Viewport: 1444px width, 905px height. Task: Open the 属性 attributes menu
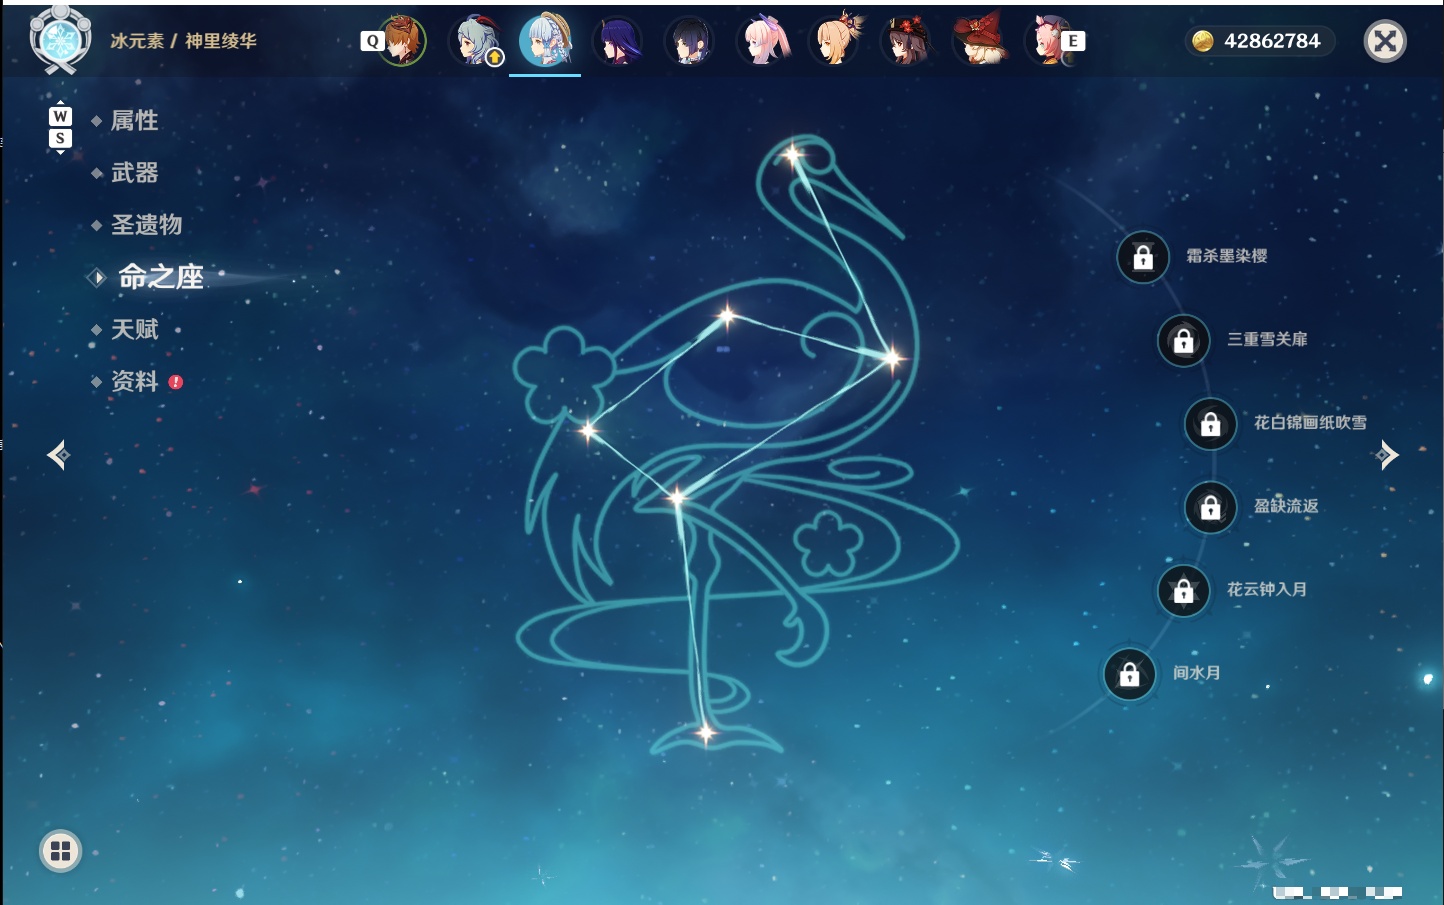[x=135, y=121]
